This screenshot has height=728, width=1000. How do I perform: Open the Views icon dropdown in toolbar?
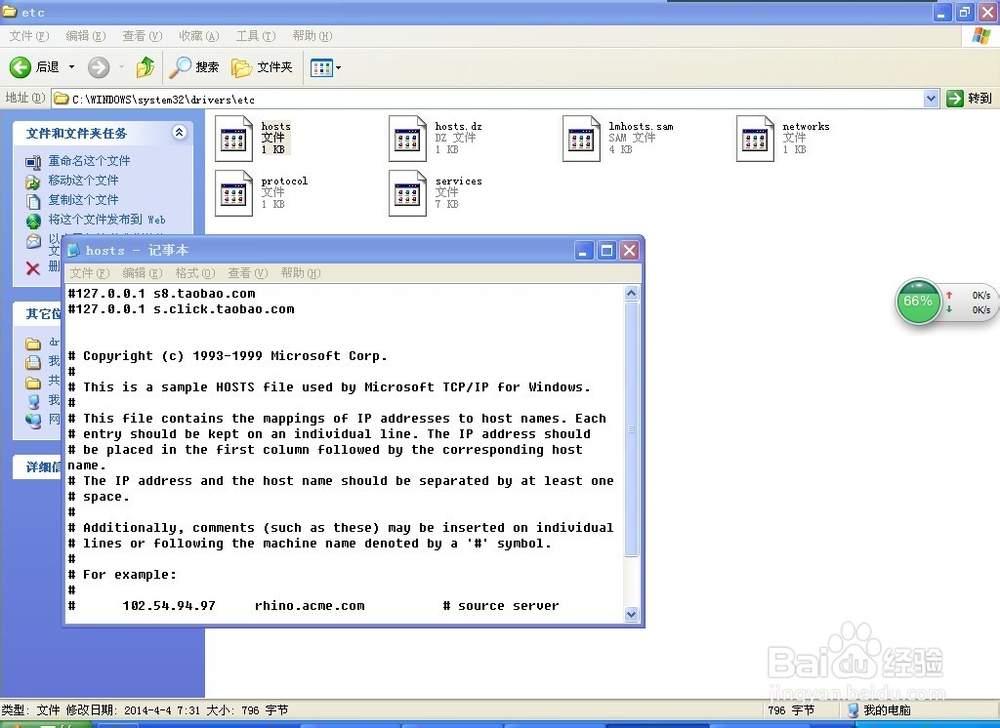tap(325, 67)
